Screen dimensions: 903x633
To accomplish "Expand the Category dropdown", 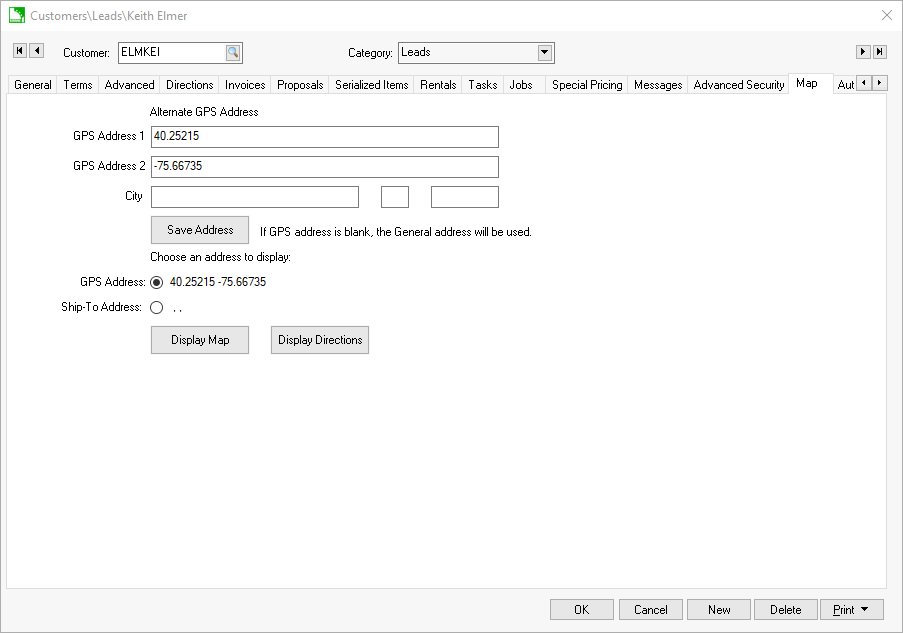I will click(545, 53).
